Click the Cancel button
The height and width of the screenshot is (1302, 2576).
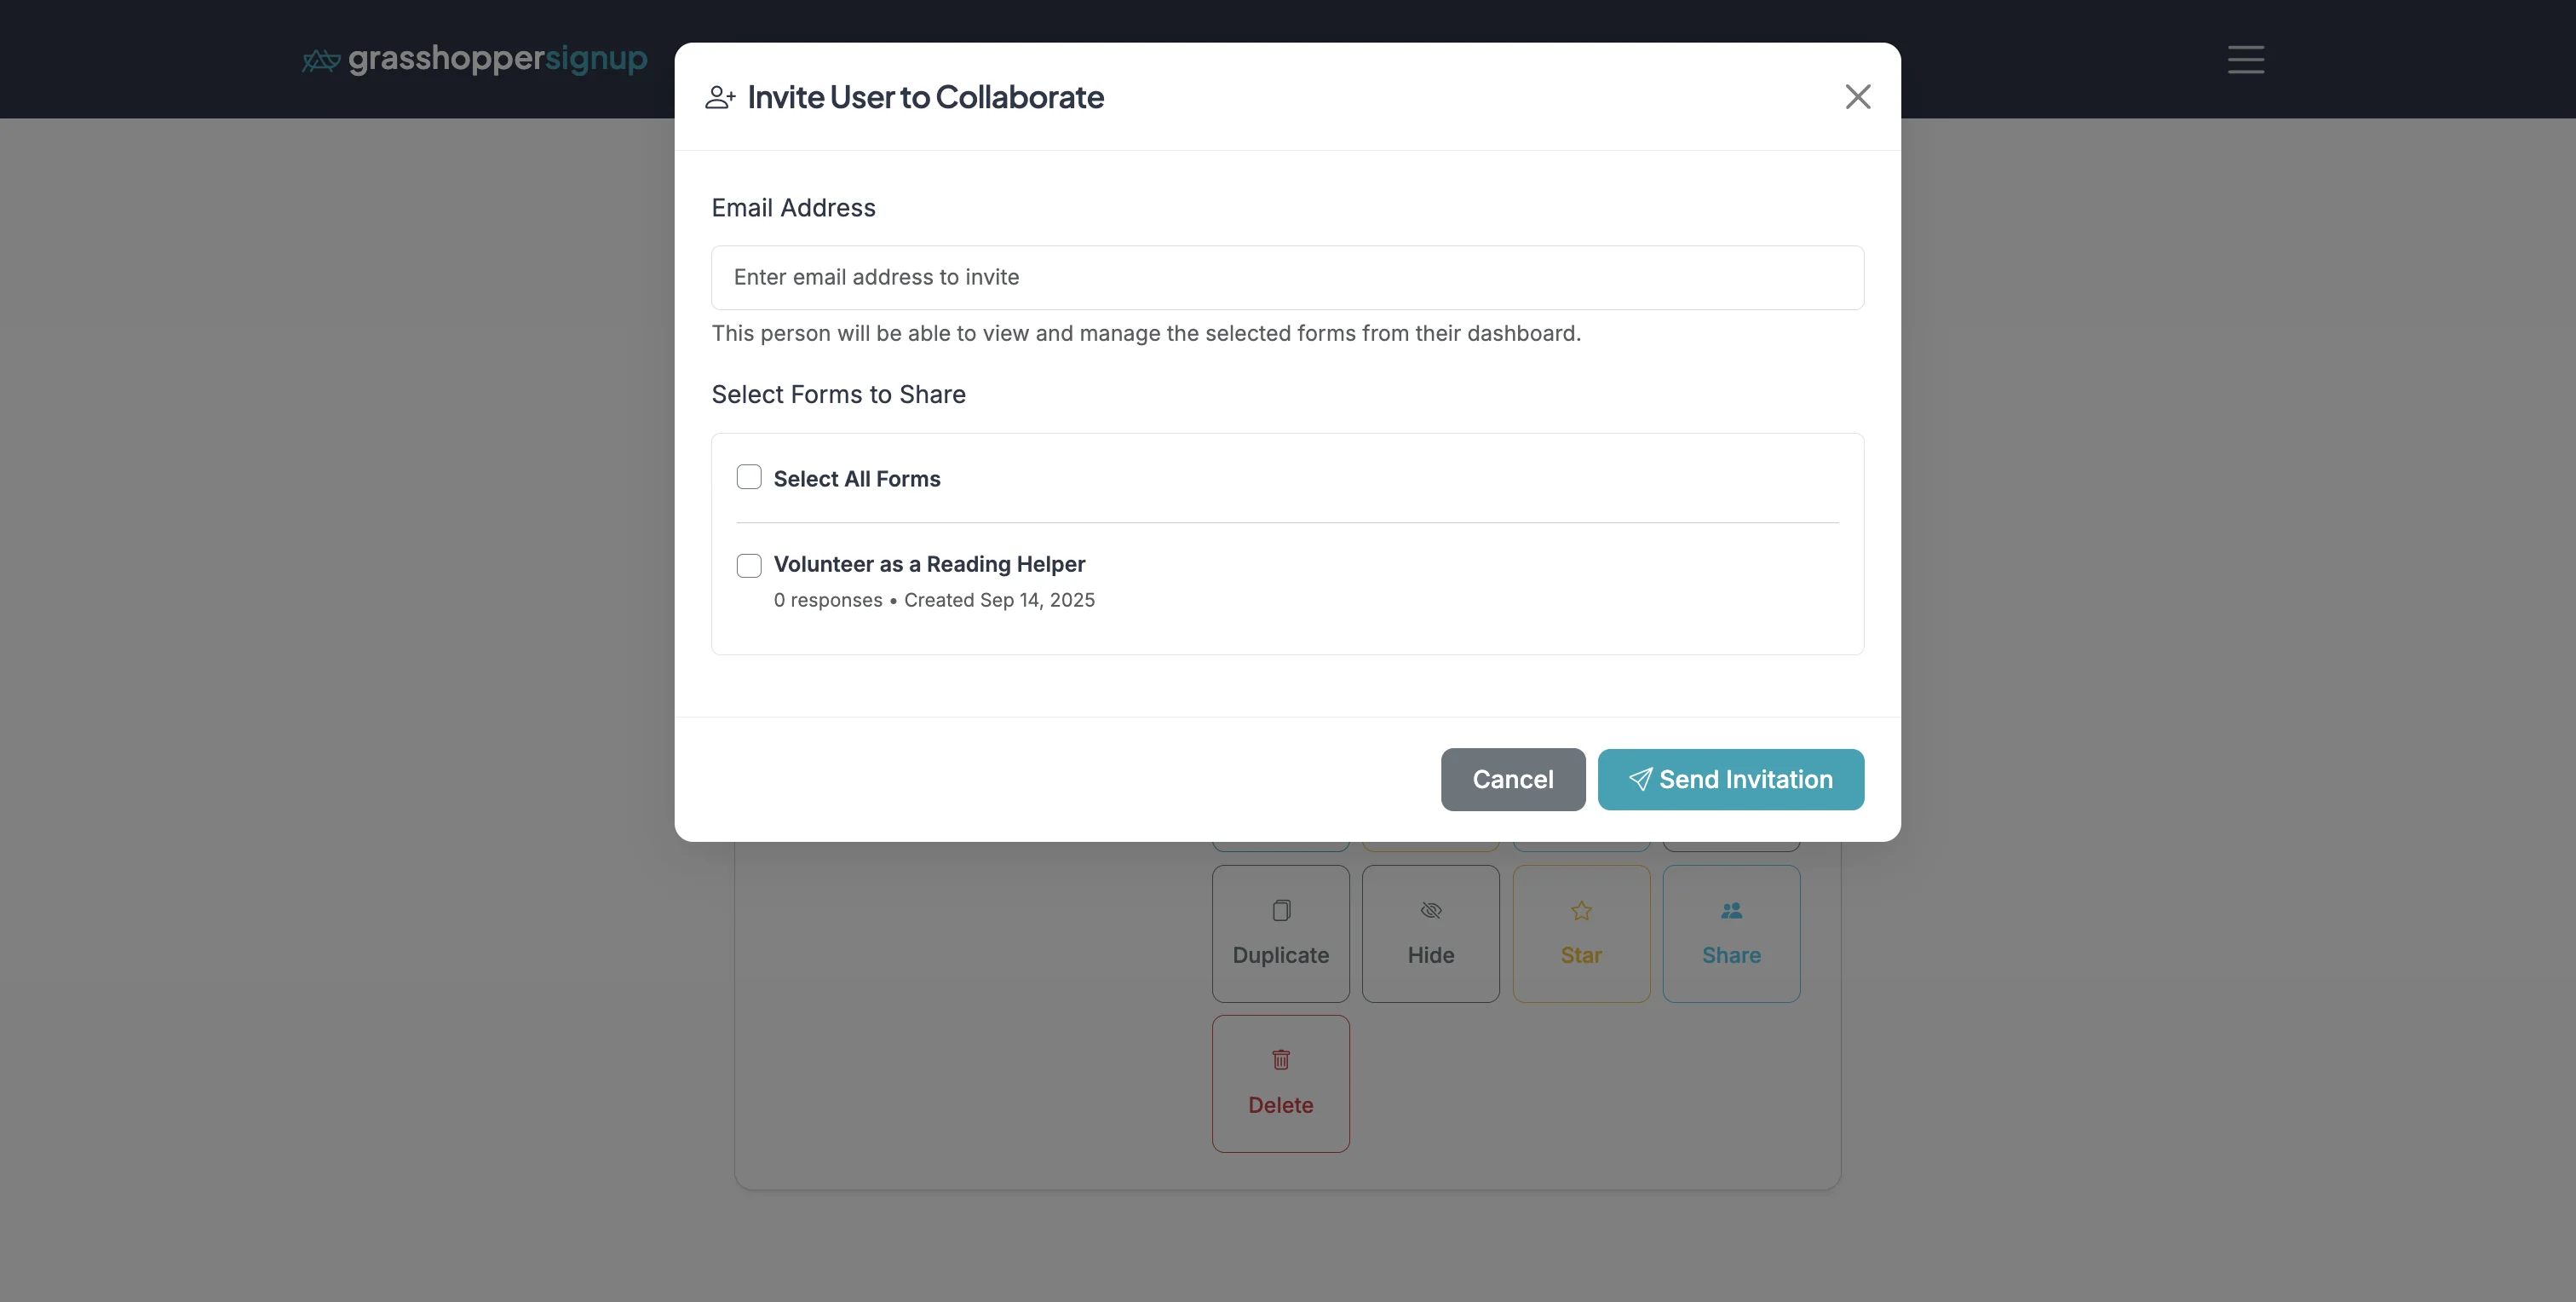tap(1512, 779)
